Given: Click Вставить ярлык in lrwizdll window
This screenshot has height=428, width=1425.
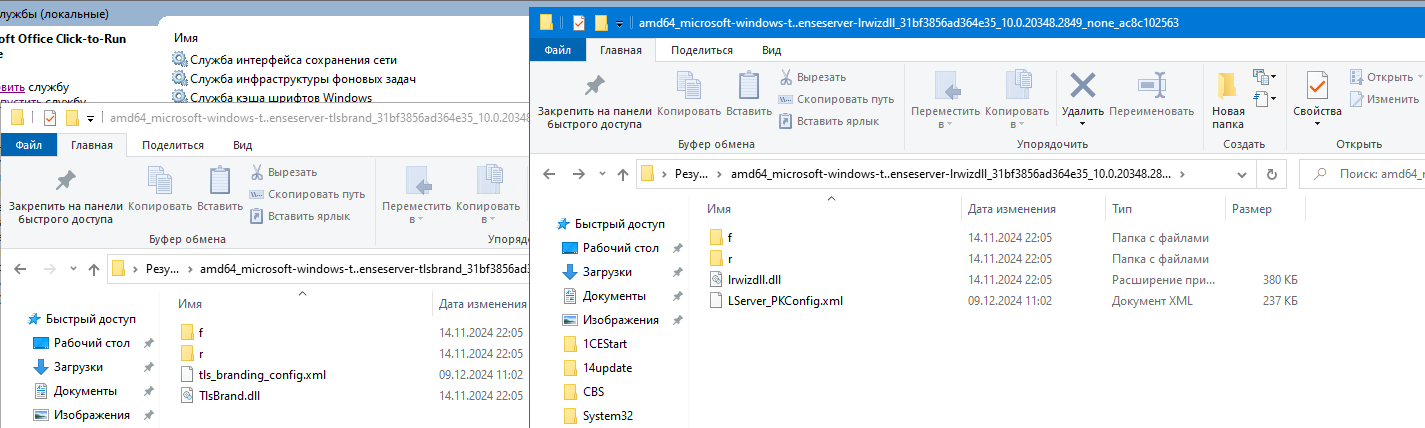Looking at the screenshot, I should pos(828,121).
